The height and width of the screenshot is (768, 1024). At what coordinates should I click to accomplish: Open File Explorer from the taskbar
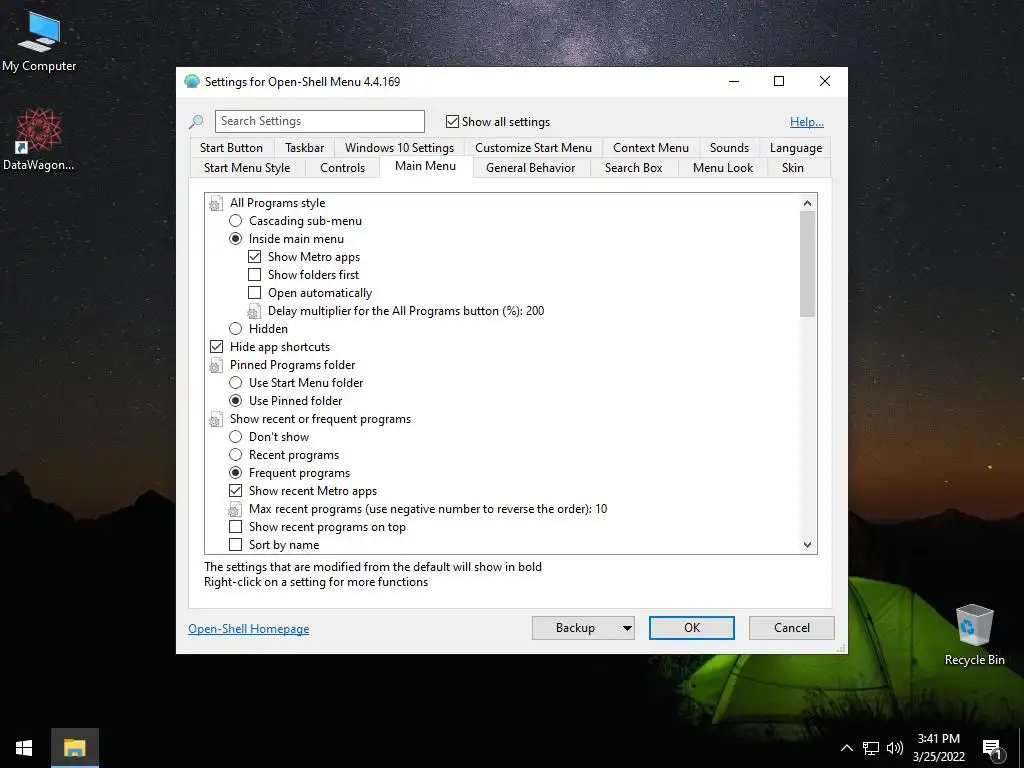pyautogui.click(x=74, y=748)
